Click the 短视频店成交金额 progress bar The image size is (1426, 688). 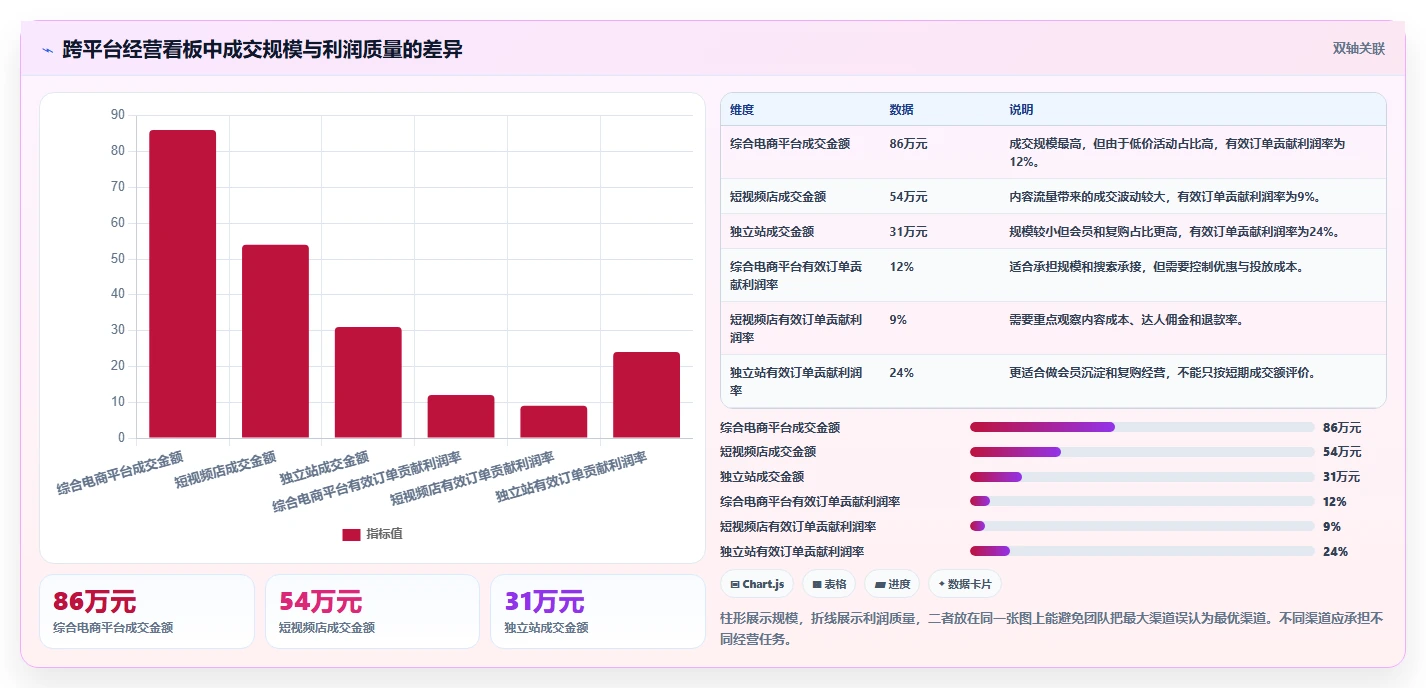coord(1142,452)
